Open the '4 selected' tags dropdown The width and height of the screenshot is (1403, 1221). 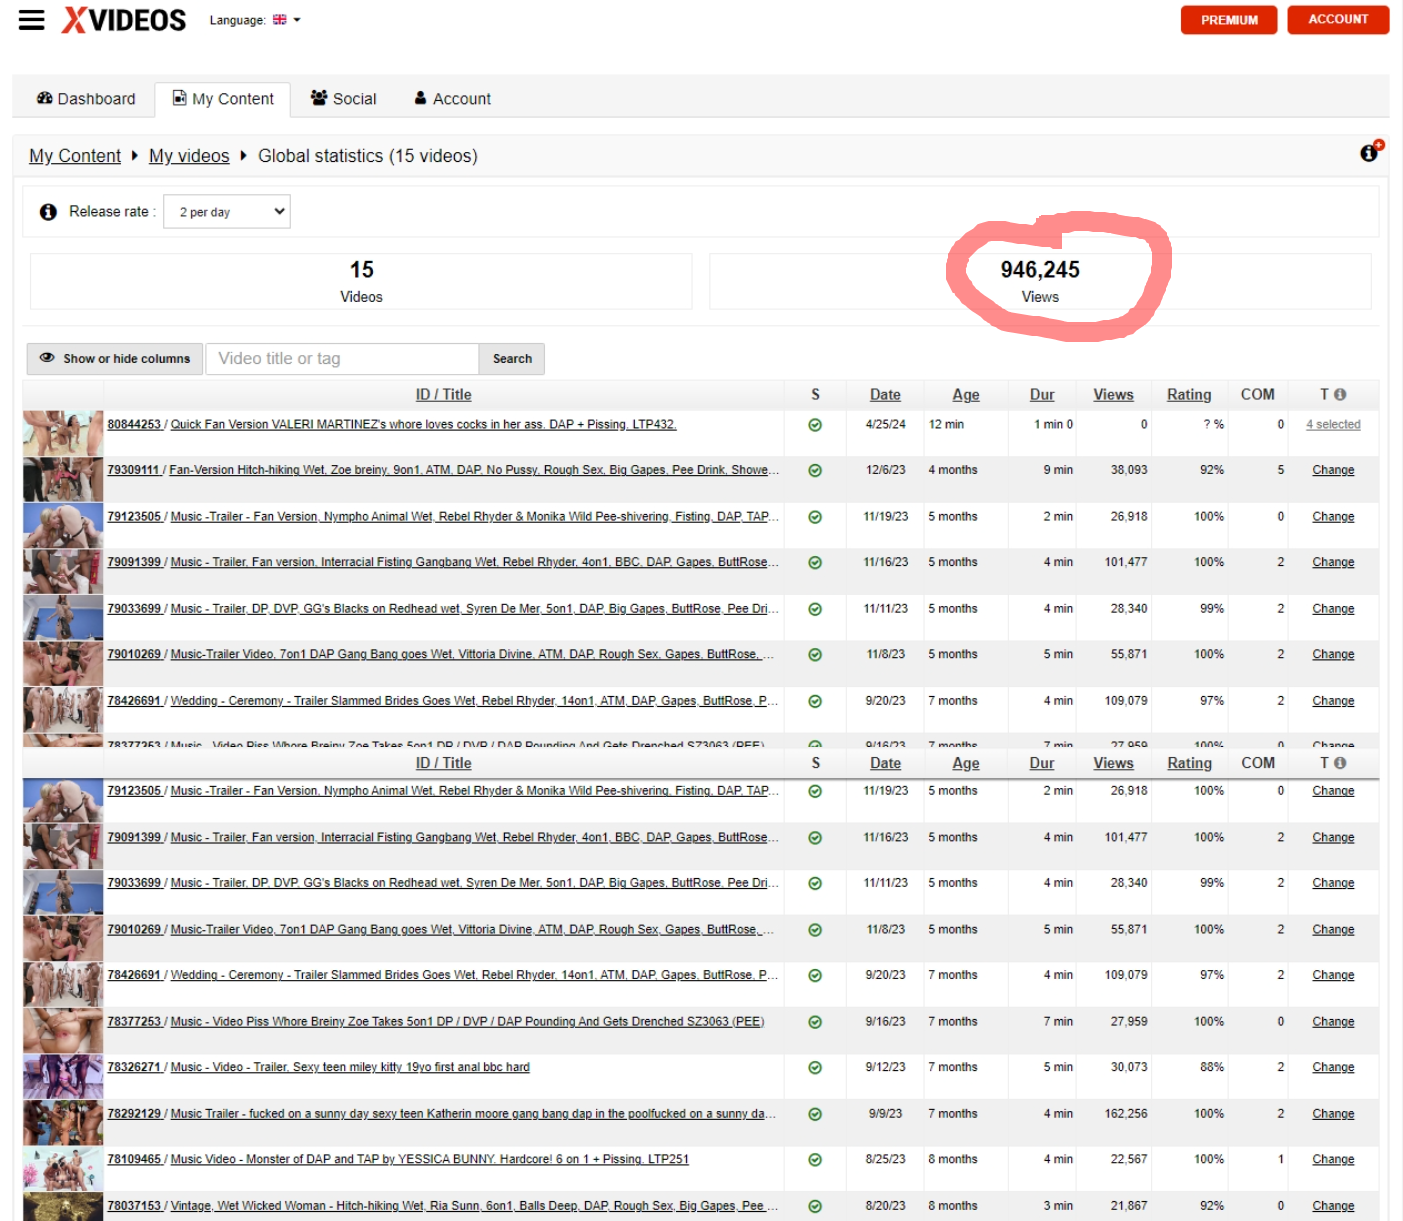click(x=1333, y=425)
